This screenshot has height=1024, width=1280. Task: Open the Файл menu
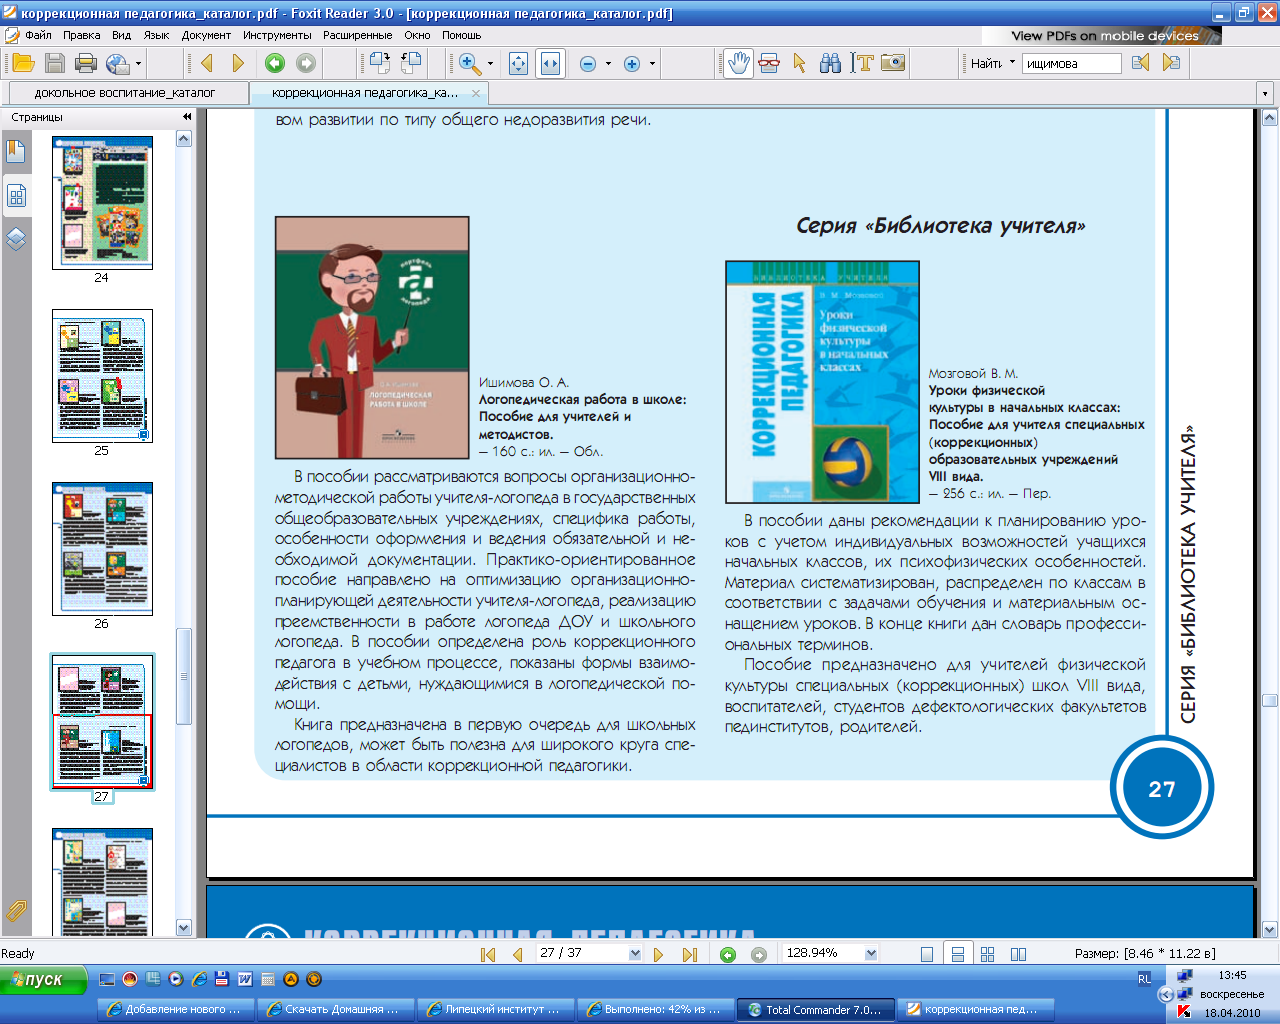click(38, 35)
